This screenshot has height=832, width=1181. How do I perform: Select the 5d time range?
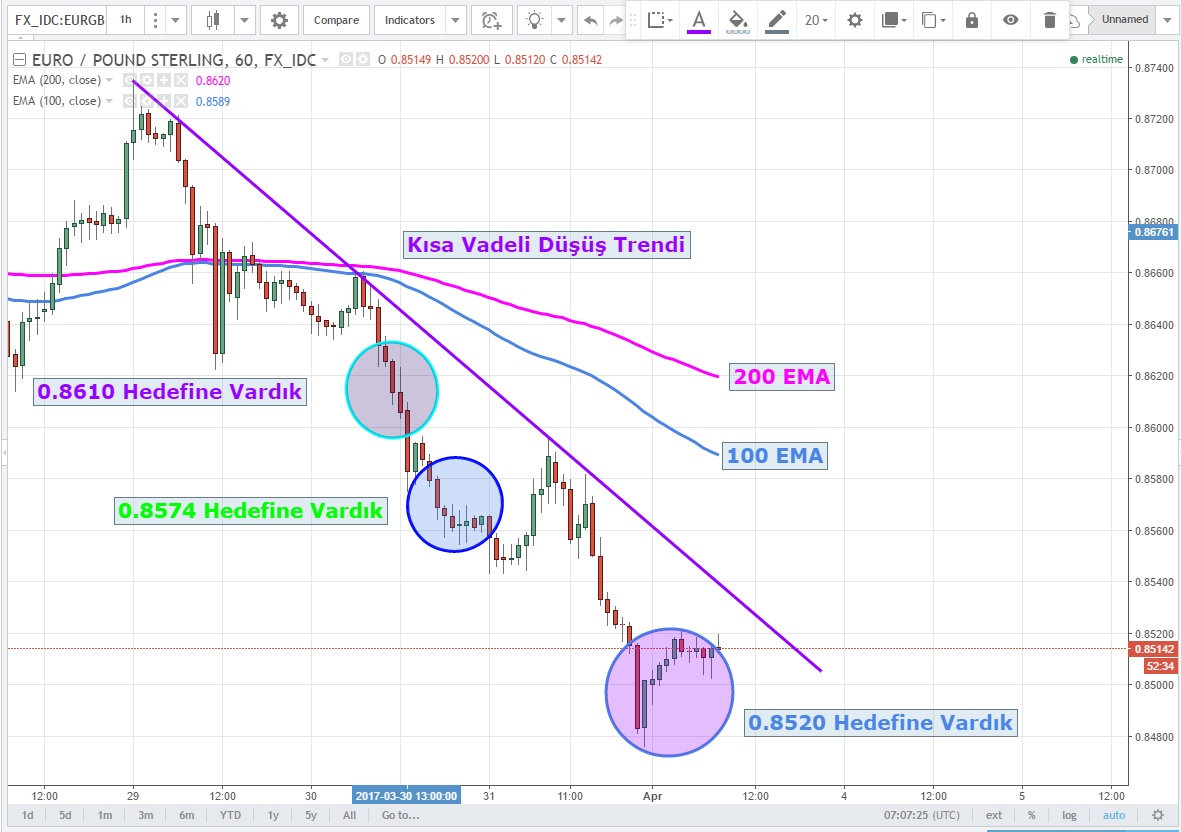click(65, 815)
